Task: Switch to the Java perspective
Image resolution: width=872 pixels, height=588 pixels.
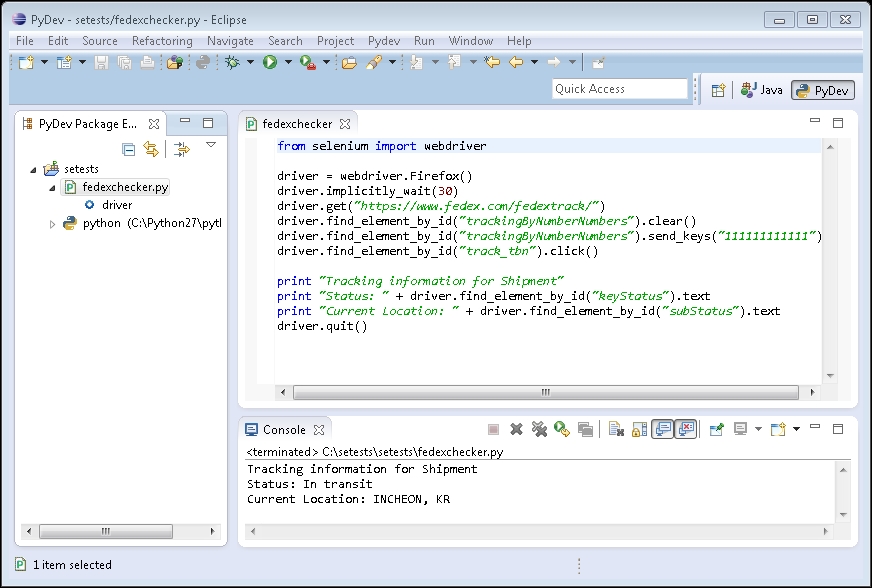Action: [761, 90]
